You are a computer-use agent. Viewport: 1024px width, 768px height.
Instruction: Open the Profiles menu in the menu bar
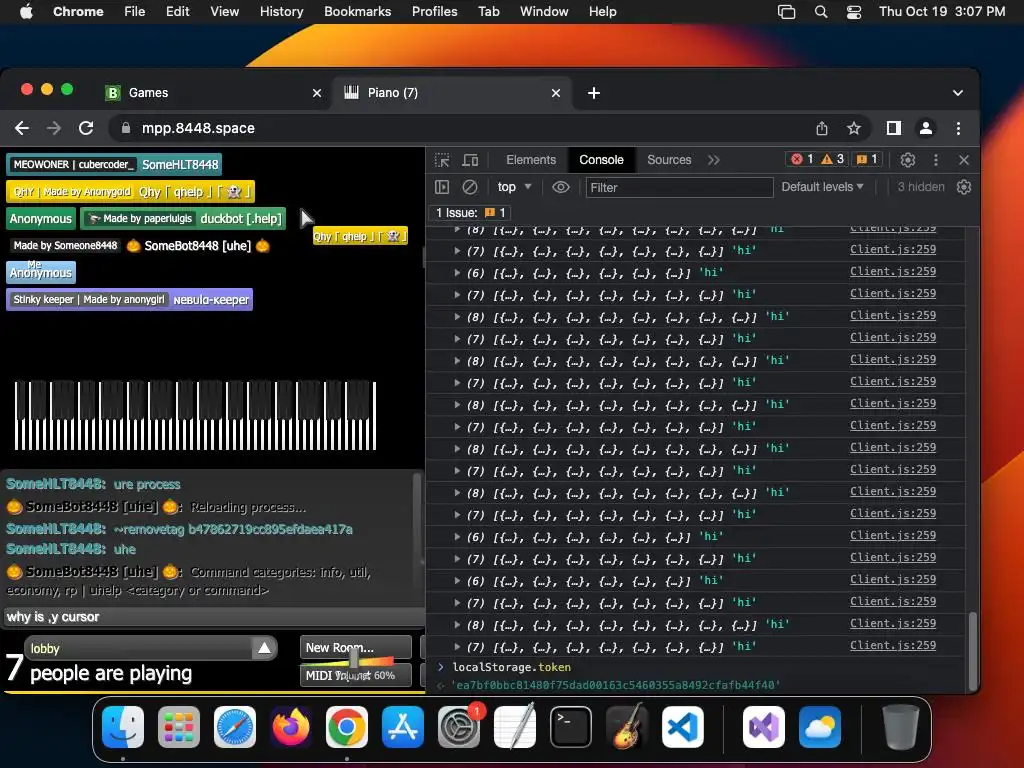coord(434,12)
